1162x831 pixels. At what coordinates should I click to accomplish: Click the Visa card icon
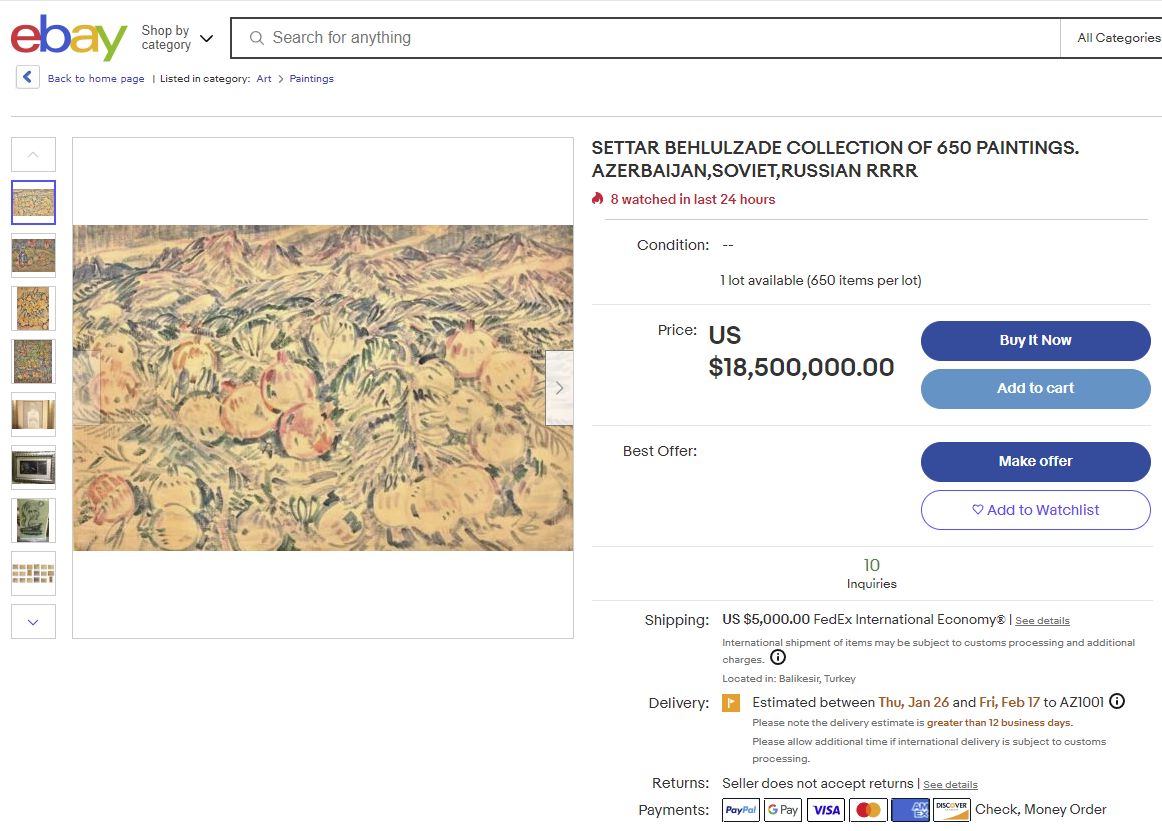[826, 810]
